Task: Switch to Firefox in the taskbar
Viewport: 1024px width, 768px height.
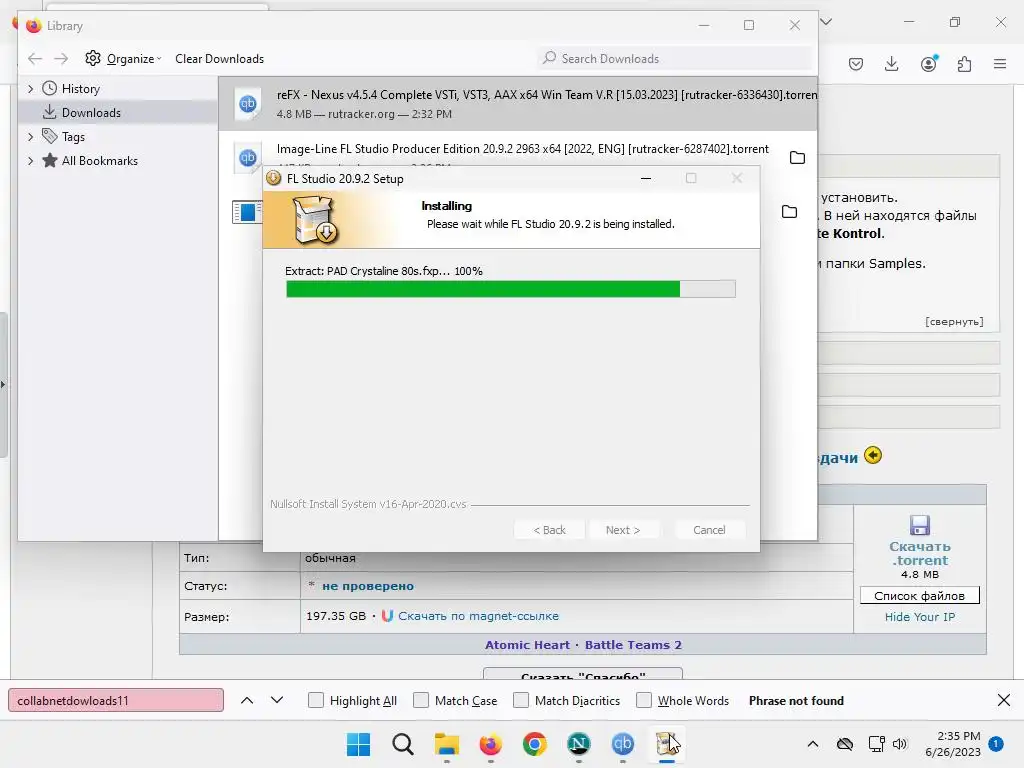Action: tap(490, 744)
